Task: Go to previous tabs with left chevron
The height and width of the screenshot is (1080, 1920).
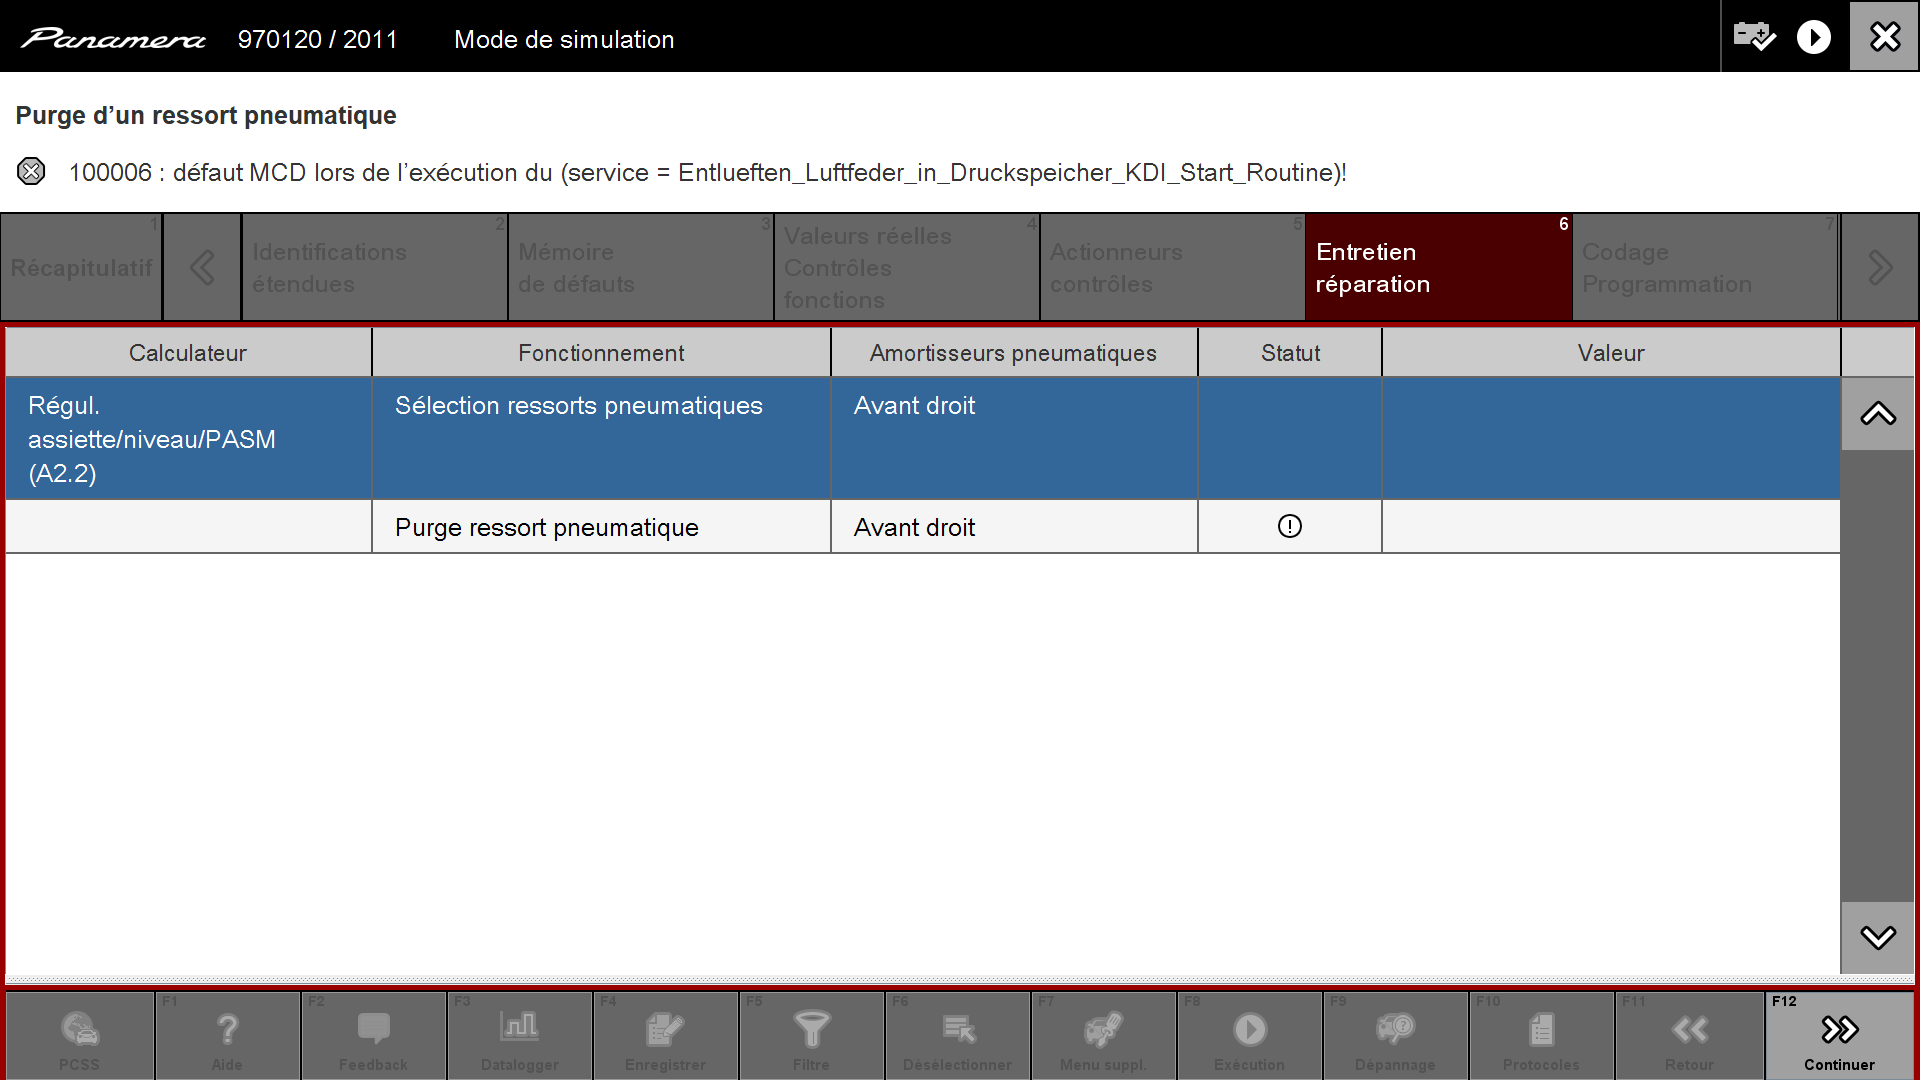Action: pyautogui.click(x=202, y=267)
